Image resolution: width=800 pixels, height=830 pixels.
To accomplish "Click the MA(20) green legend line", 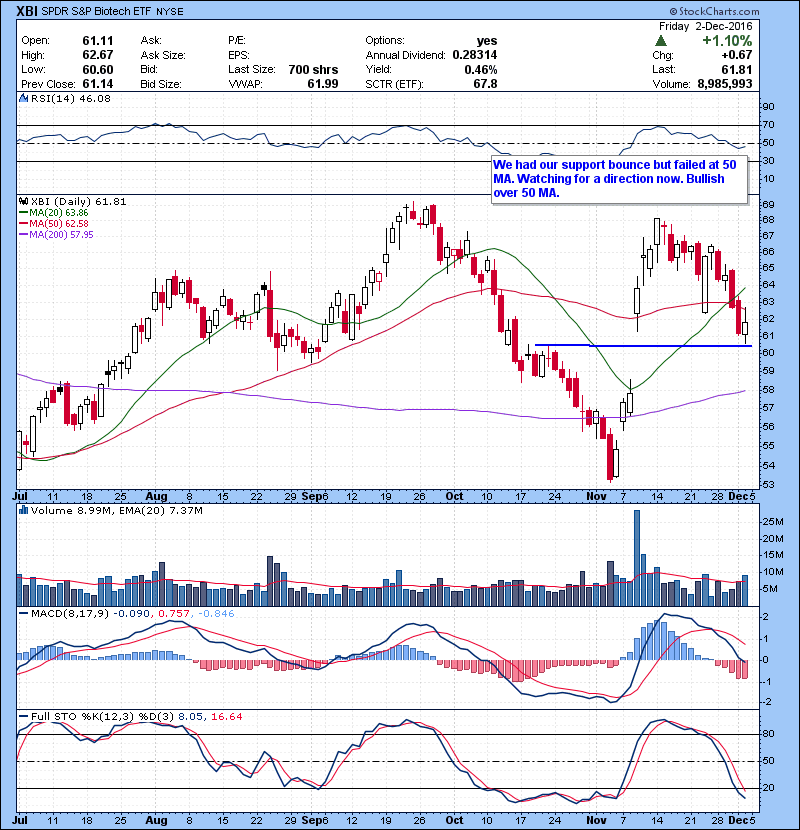I will (24, 213).
